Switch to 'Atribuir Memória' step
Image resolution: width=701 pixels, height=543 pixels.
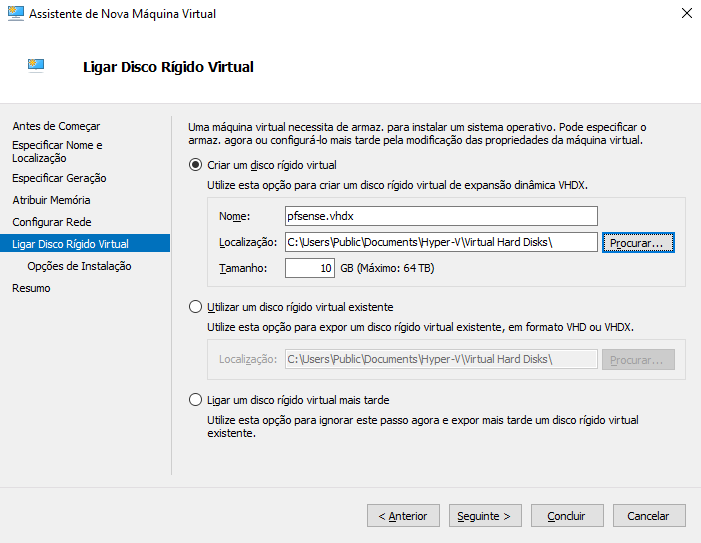coord(51,200)
